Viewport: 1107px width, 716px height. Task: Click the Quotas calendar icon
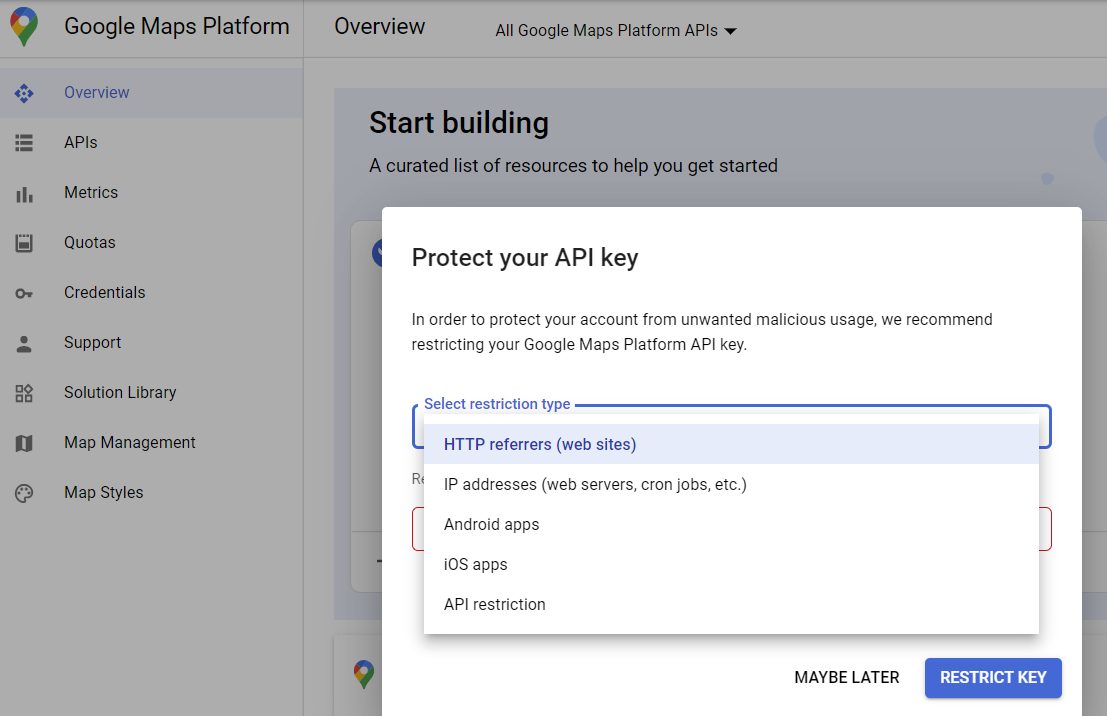(24, 243)
